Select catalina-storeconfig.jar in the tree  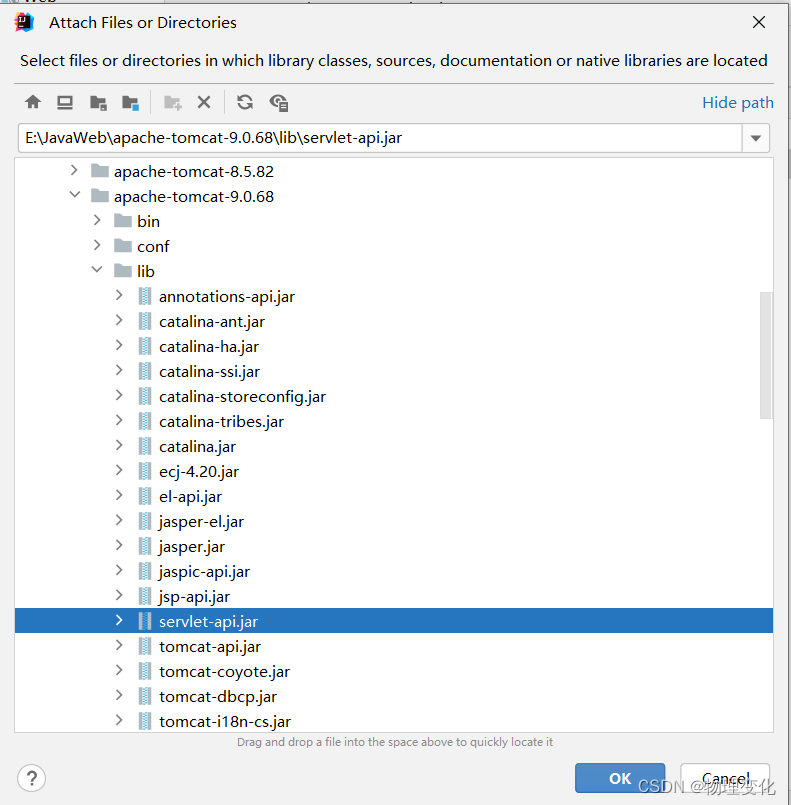click(x=242, y=396)
